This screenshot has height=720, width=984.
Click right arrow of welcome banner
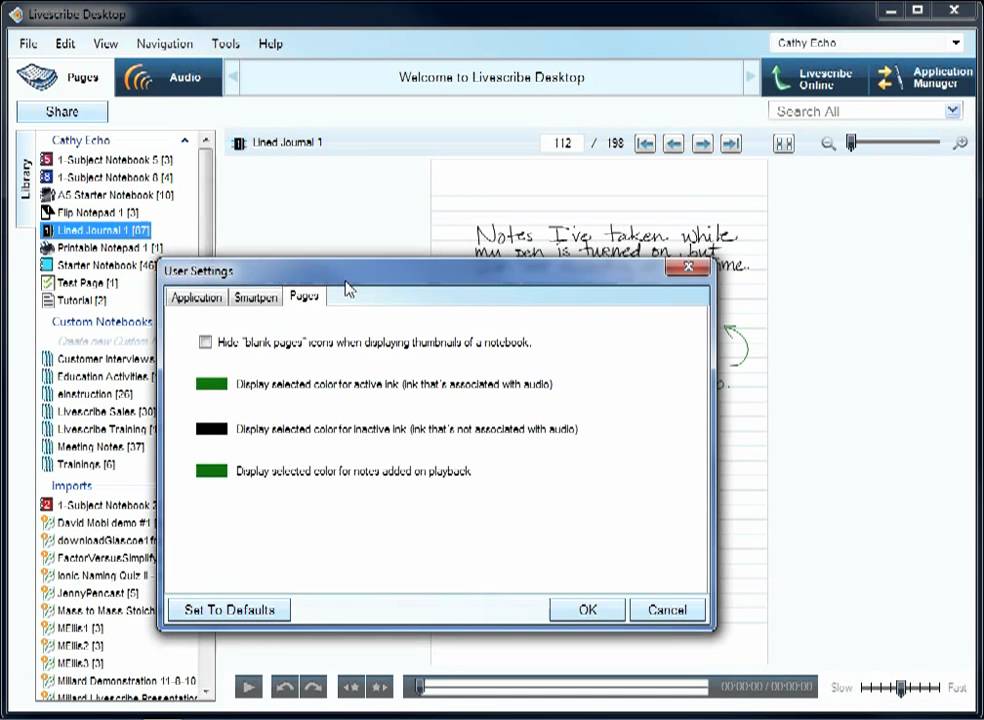click(x=751, y=77)
